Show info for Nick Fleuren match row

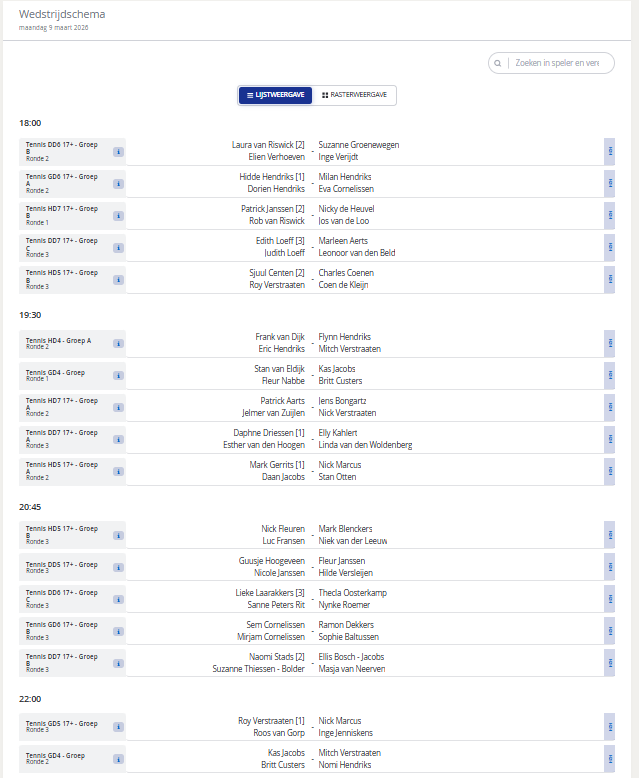tap(118, 536)
